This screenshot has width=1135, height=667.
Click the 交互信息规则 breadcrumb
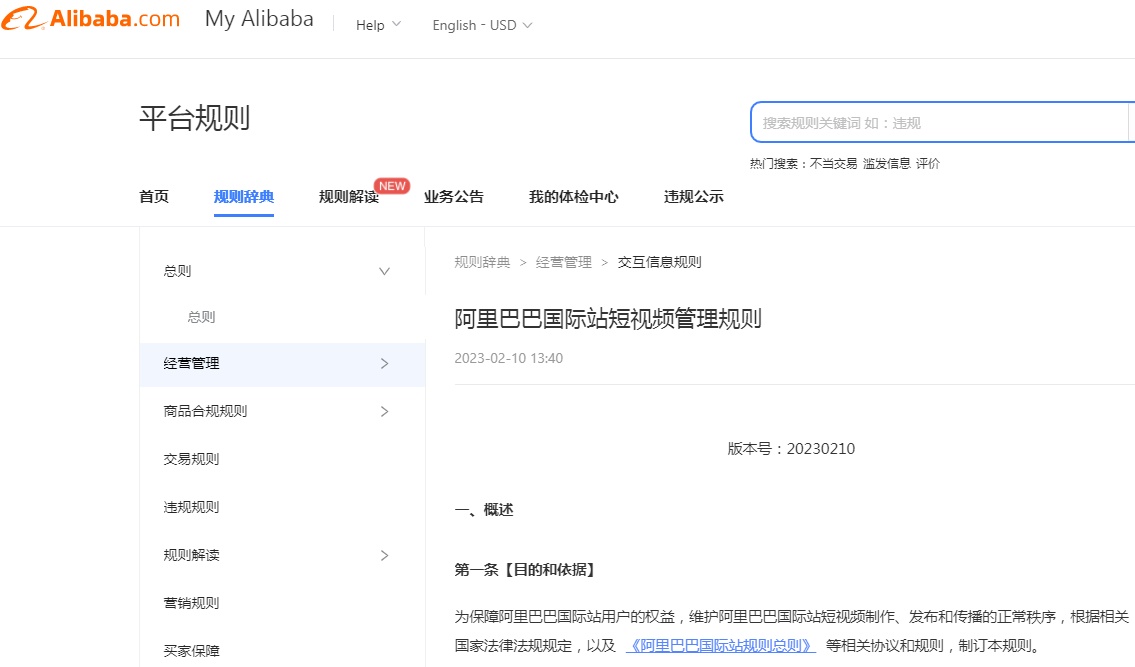(x=659, y=262)
